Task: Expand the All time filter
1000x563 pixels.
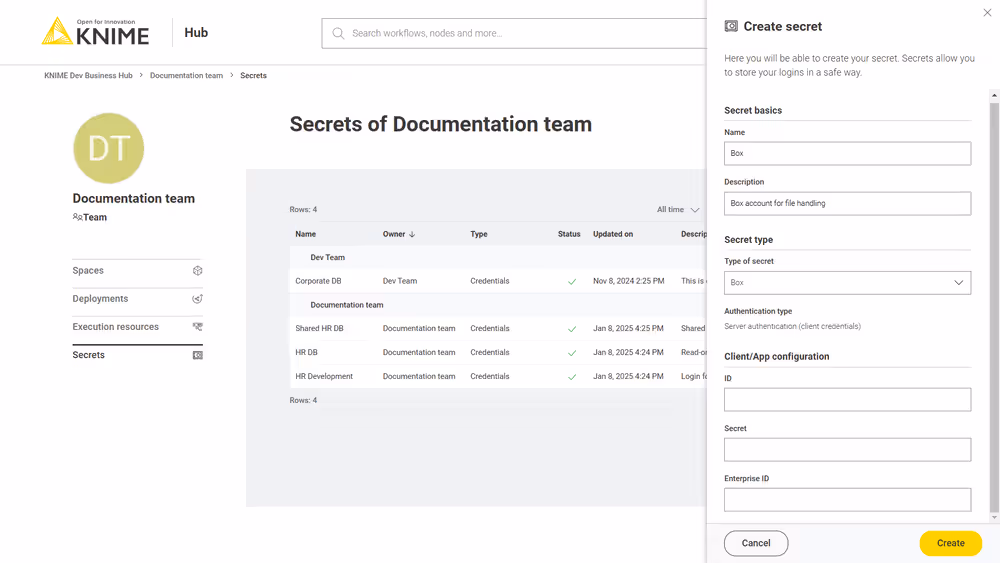Action: pos(678,209)
